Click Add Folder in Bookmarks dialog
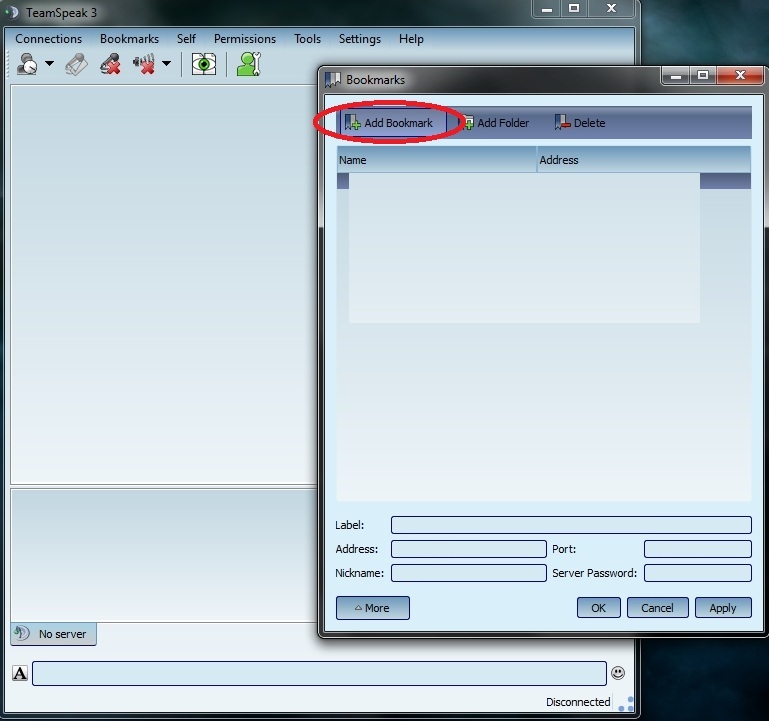The image size is (769, 721). tap(496, 123)
